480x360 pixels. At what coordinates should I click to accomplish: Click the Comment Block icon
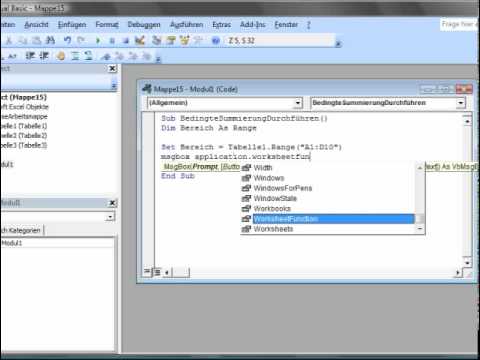point(75,56)
